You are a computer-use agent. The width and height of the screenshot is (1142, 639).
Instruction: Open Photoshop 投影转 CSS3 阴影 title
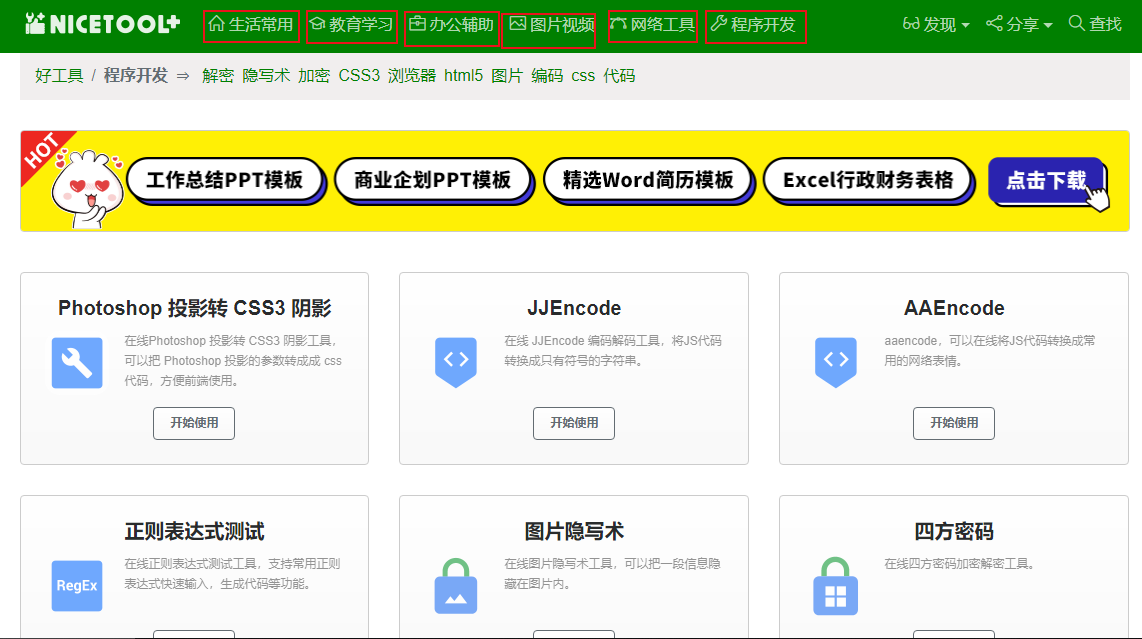194,308
